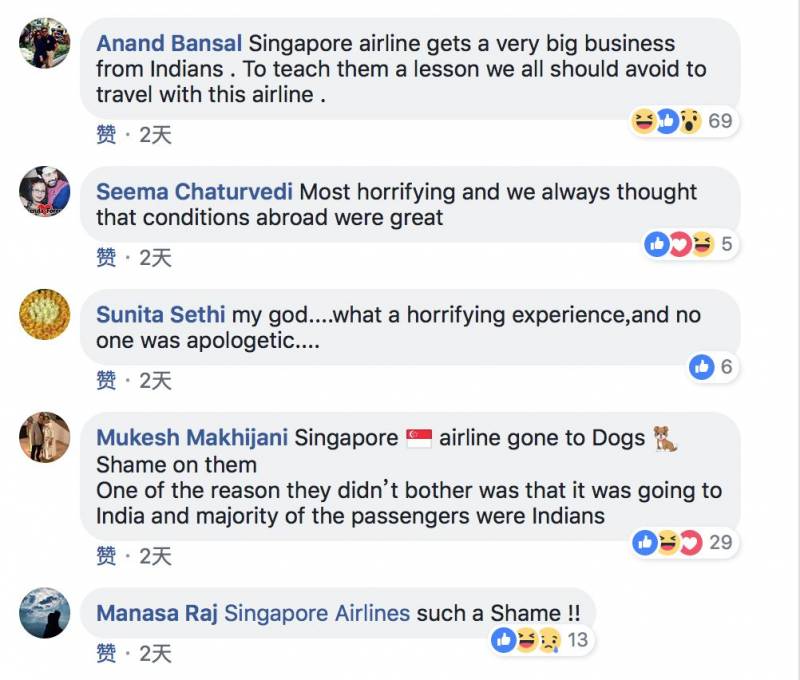Screen dimensions: 800x680
Task: Click Anand Bansal's profile picture
Action: coord(45,43)
